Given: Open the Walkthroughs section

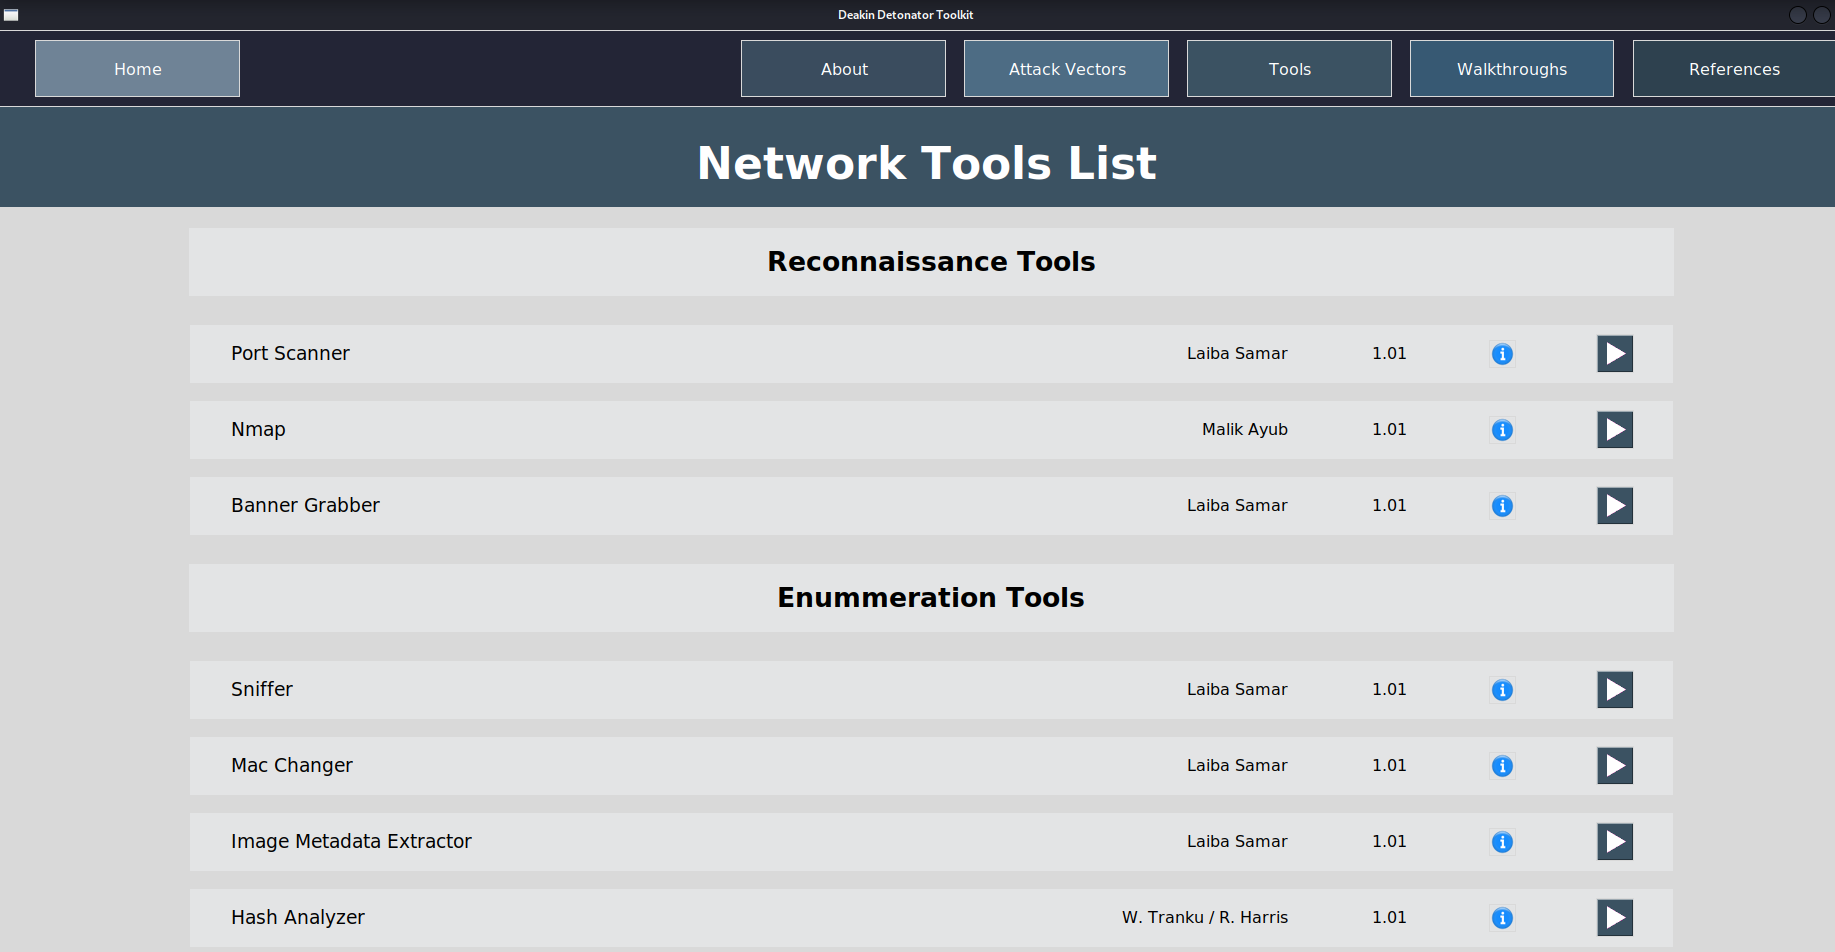Looking at the screenshot, I should point(1512,69).
